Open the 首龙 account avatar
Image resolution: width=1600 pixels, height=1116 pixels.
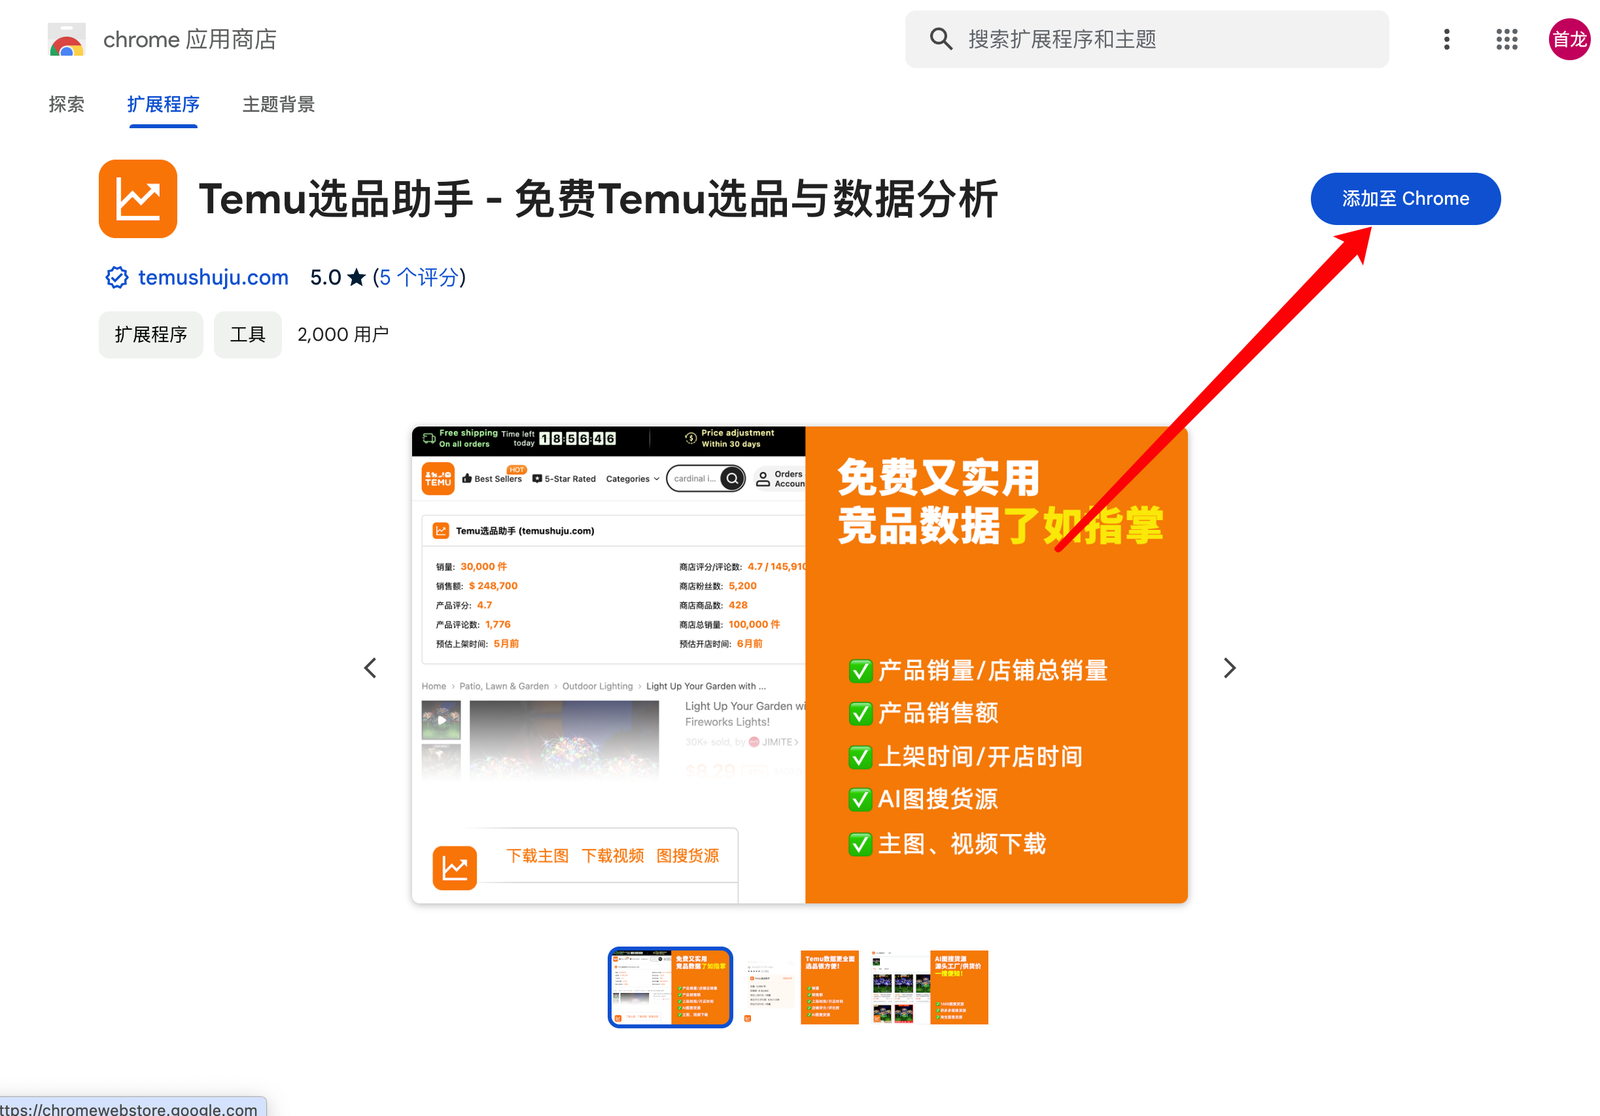click(1569, 39)
